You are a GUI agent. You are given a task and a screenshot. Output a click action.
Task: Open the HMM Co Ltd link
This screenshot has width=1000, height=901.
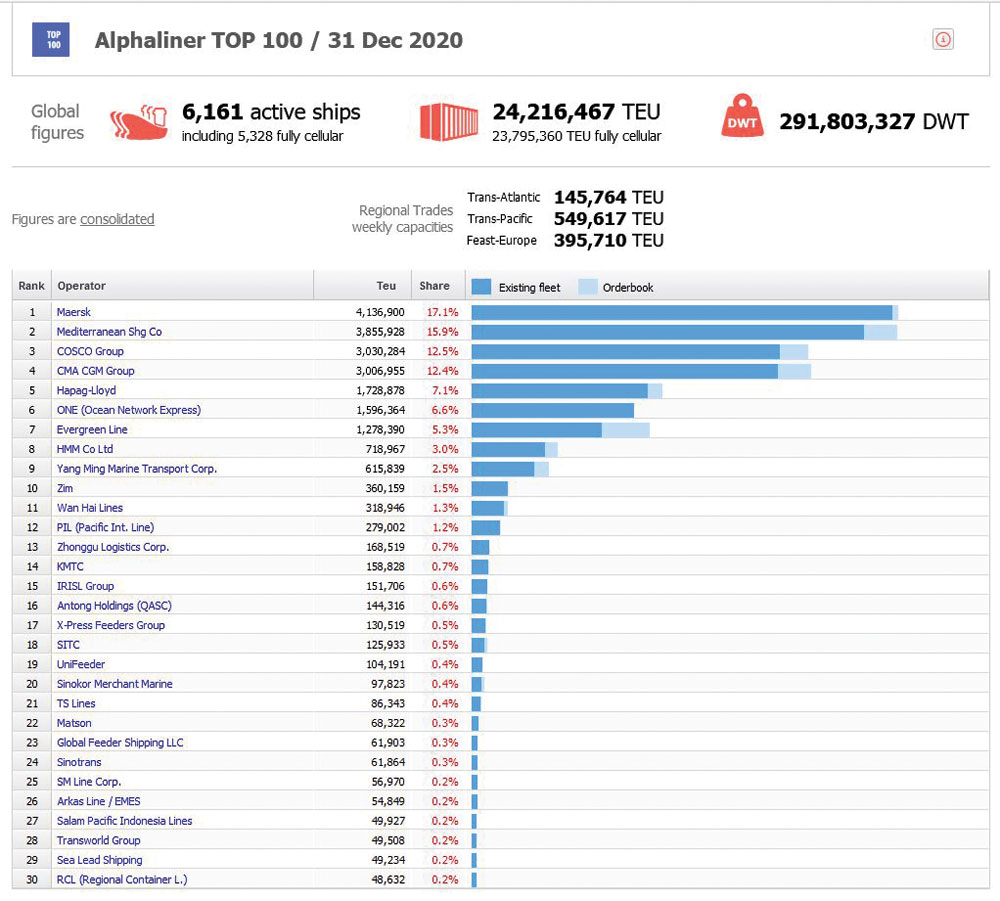(85, 449)
